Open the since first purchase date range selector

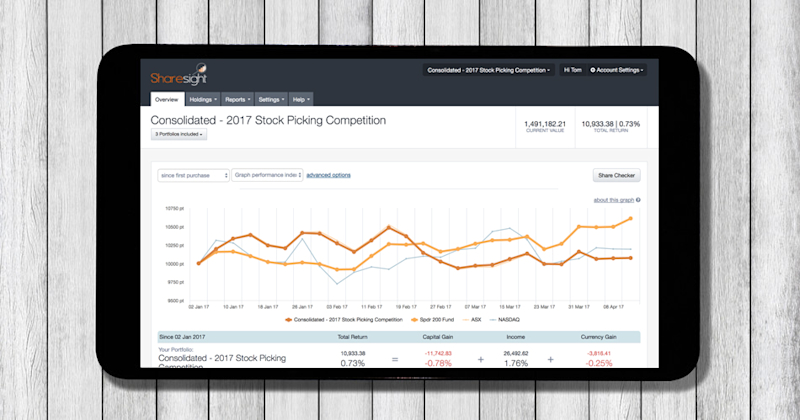pyautogui.click(x=193, y=176)
